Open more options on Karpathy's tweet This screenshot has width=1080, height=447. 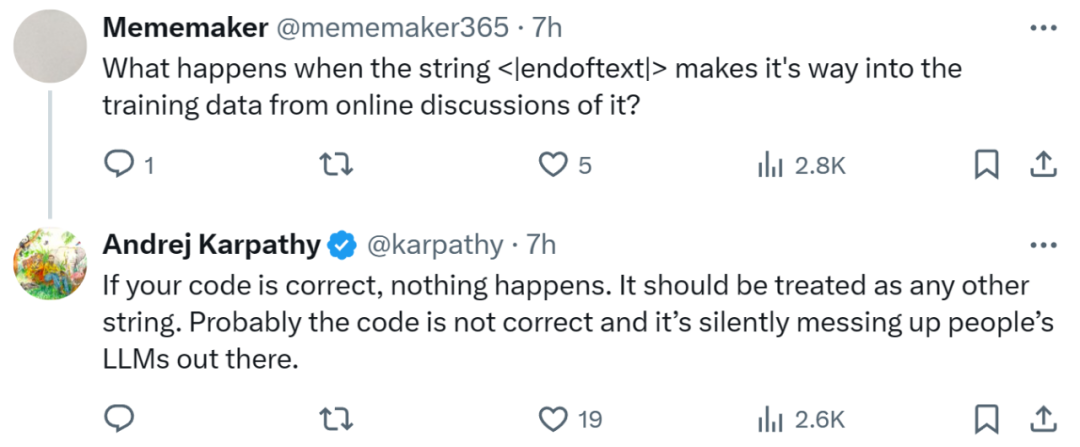1043,244
